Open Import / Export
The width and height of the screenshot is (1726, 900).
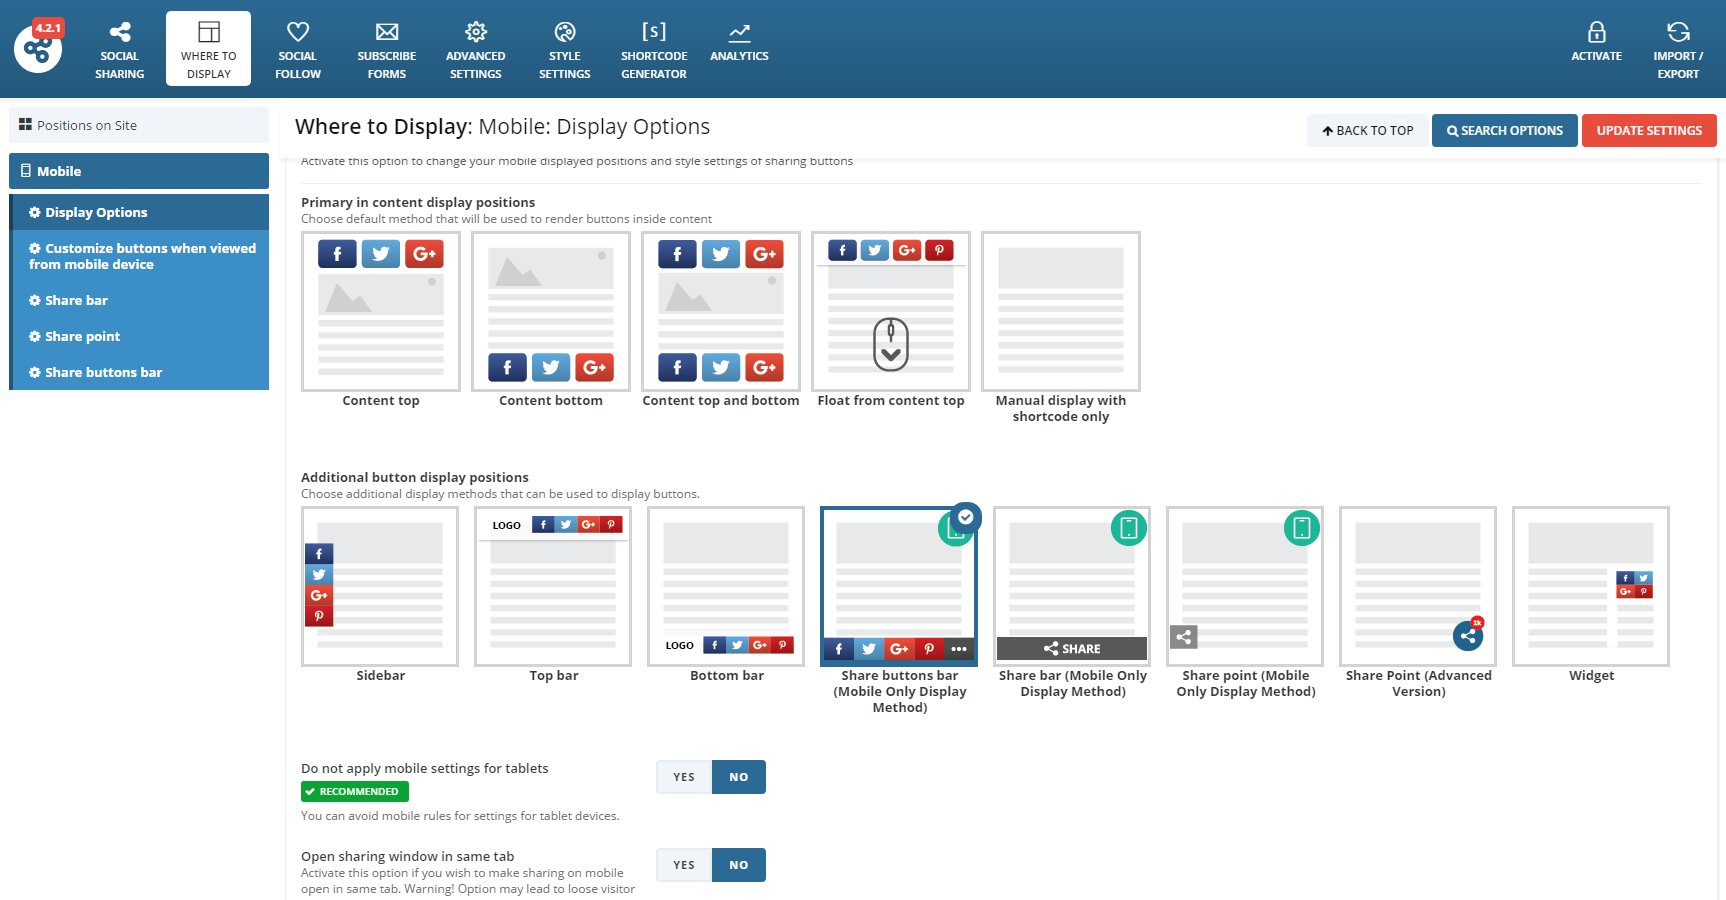click(1678, 50)
